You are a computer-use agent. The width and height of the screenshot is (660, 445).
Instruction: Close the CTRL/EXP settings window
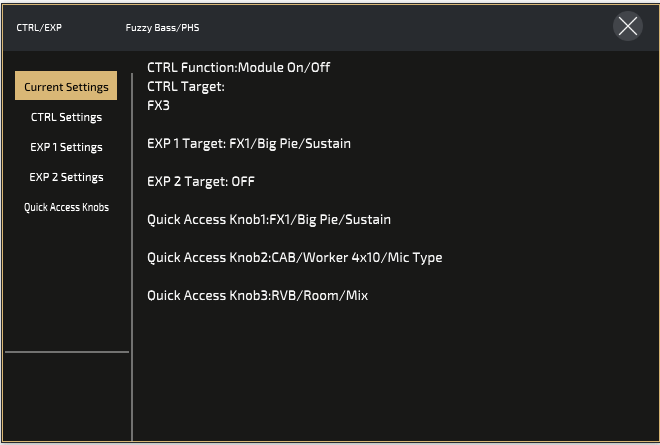point(628,27)
